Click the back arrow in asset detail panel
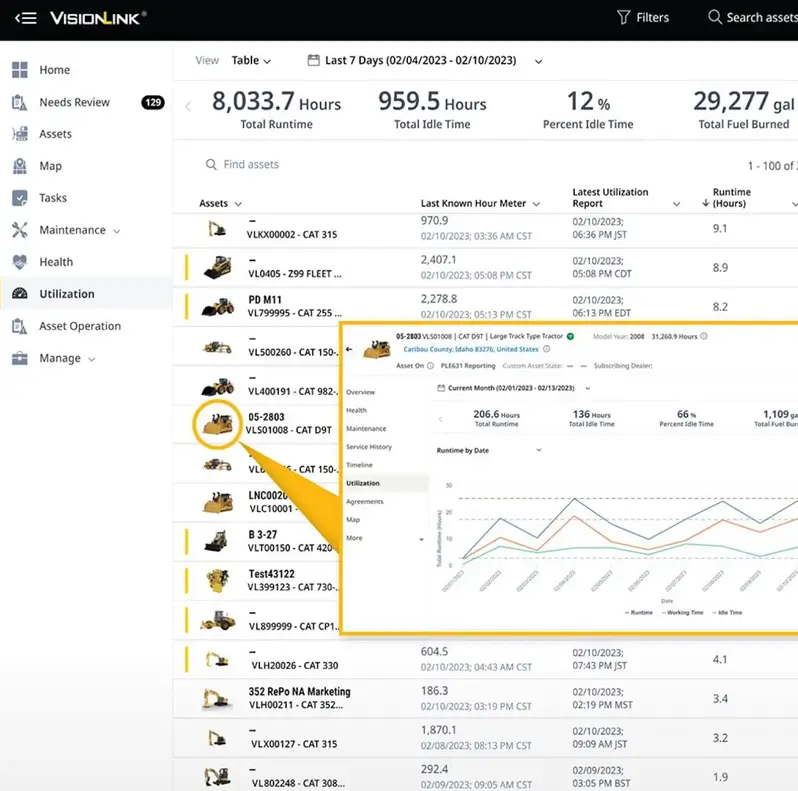This screenshot has width=798, height=791. [349, 350]
